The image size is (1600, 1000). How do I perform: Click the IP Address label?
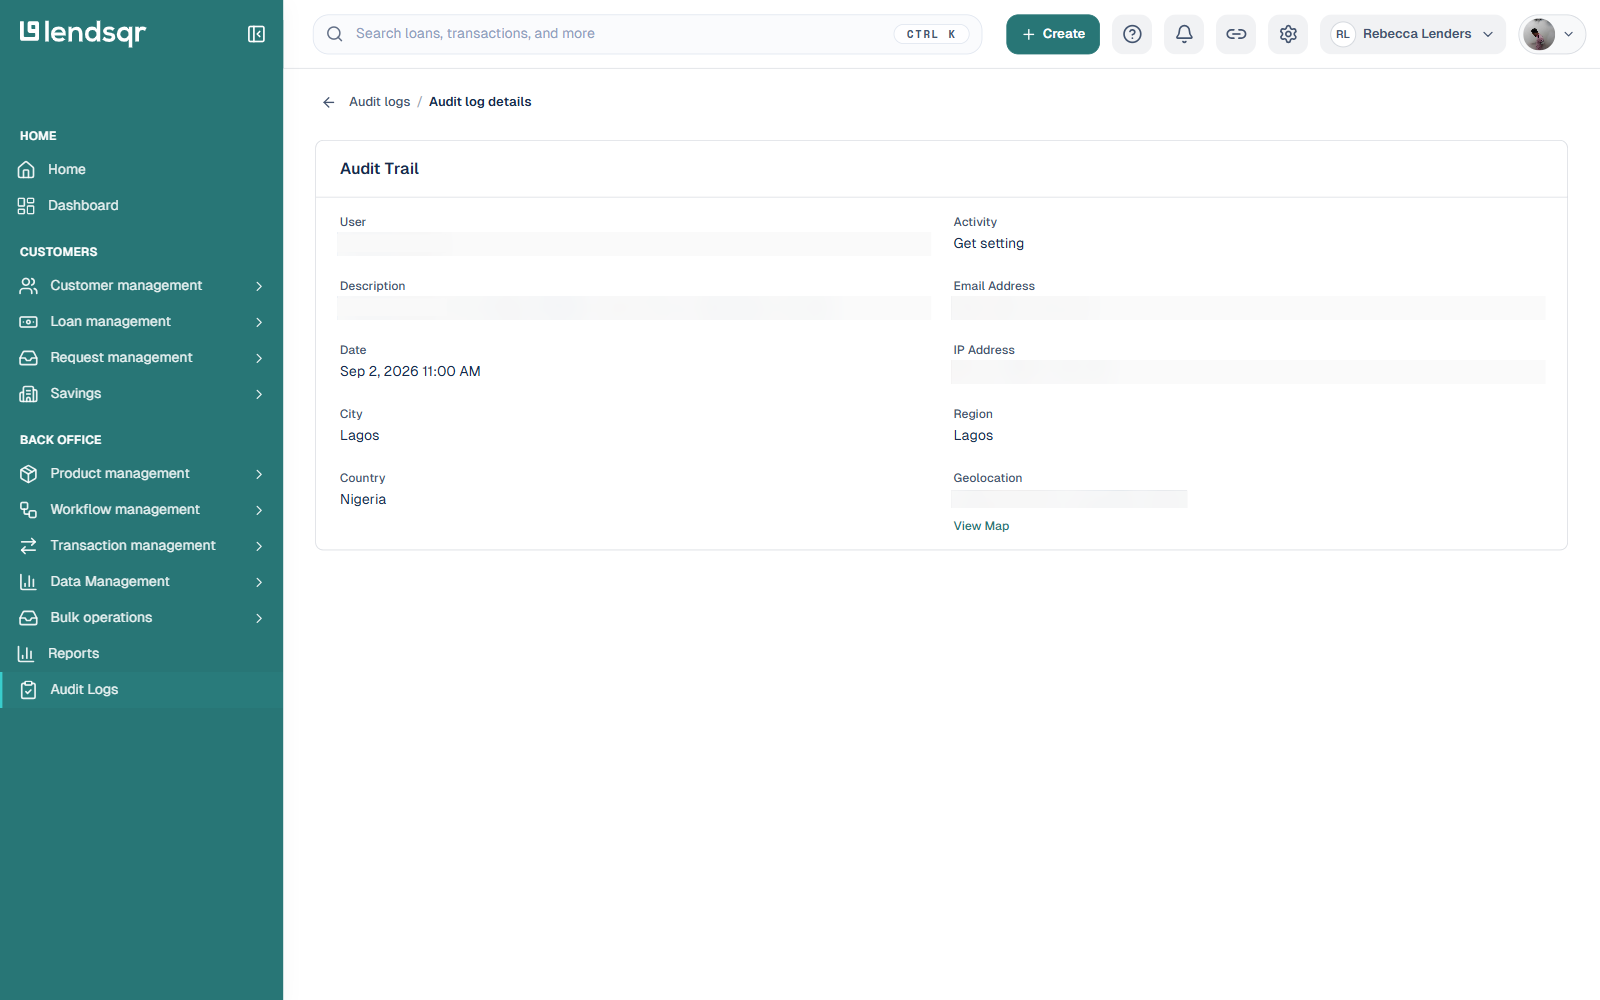coord(983,350)
